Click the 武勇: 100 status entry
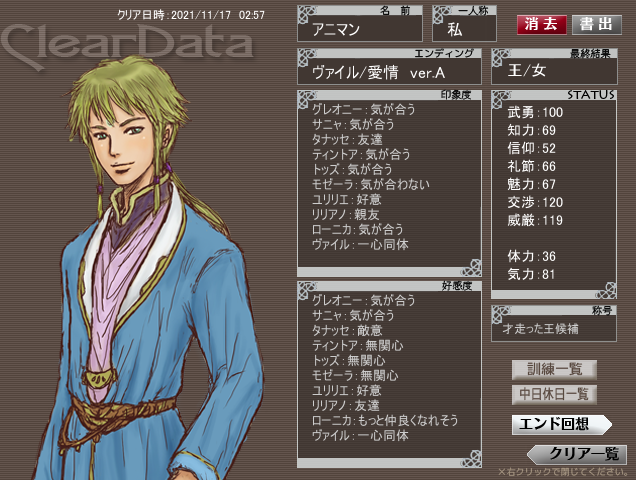Screen dimensions: 636x480 (535, 112)
